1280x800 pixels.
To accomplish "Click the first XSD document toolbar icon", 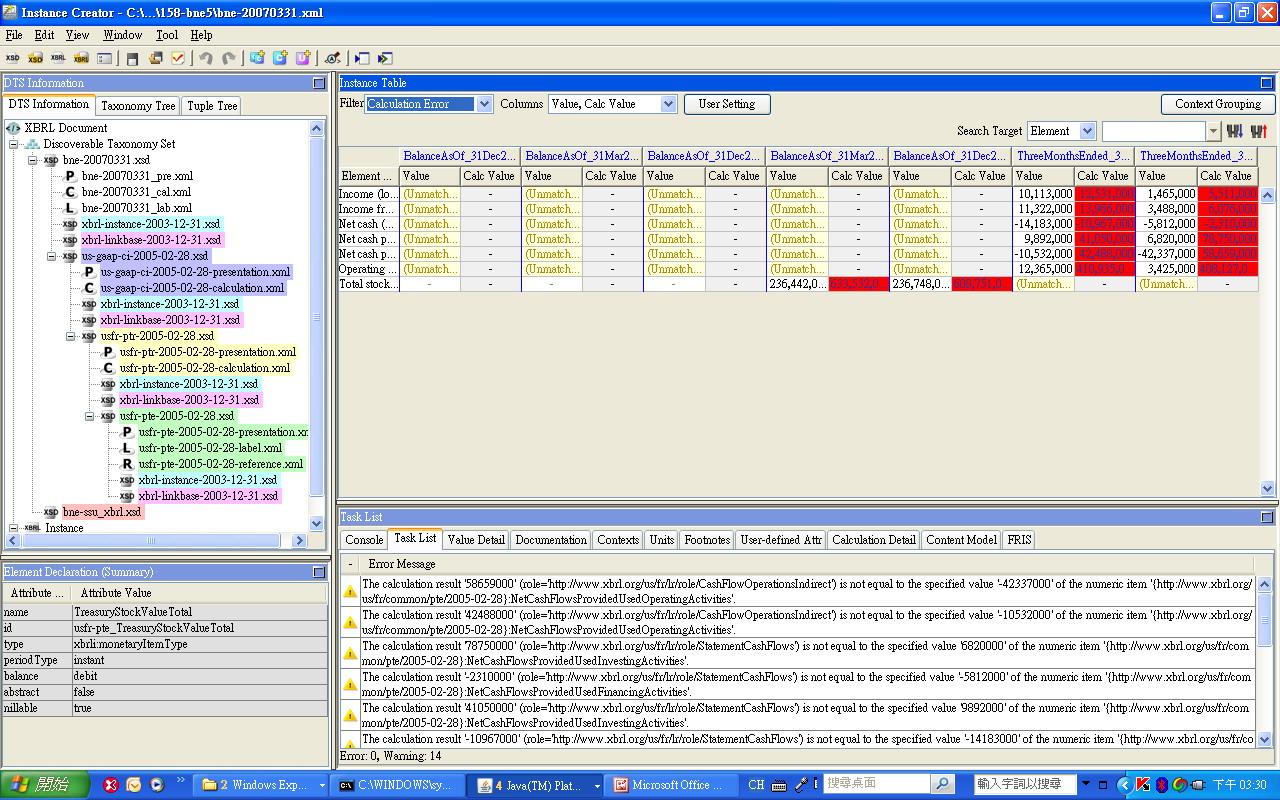I will (x=12, y=59).
